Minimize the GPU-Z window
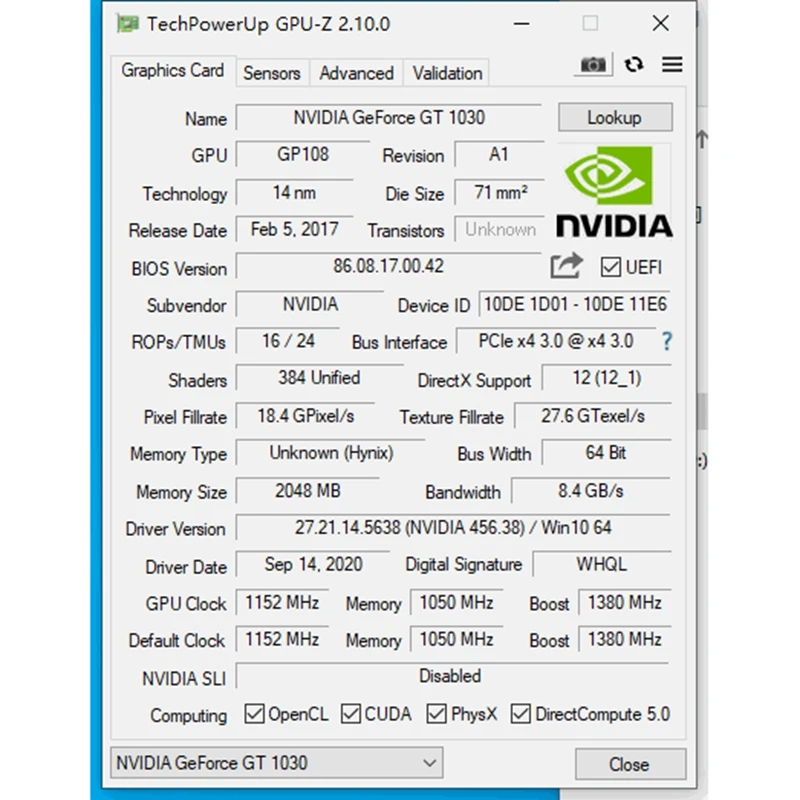This screenshot has width=800, height=800. tap(521, 23)
